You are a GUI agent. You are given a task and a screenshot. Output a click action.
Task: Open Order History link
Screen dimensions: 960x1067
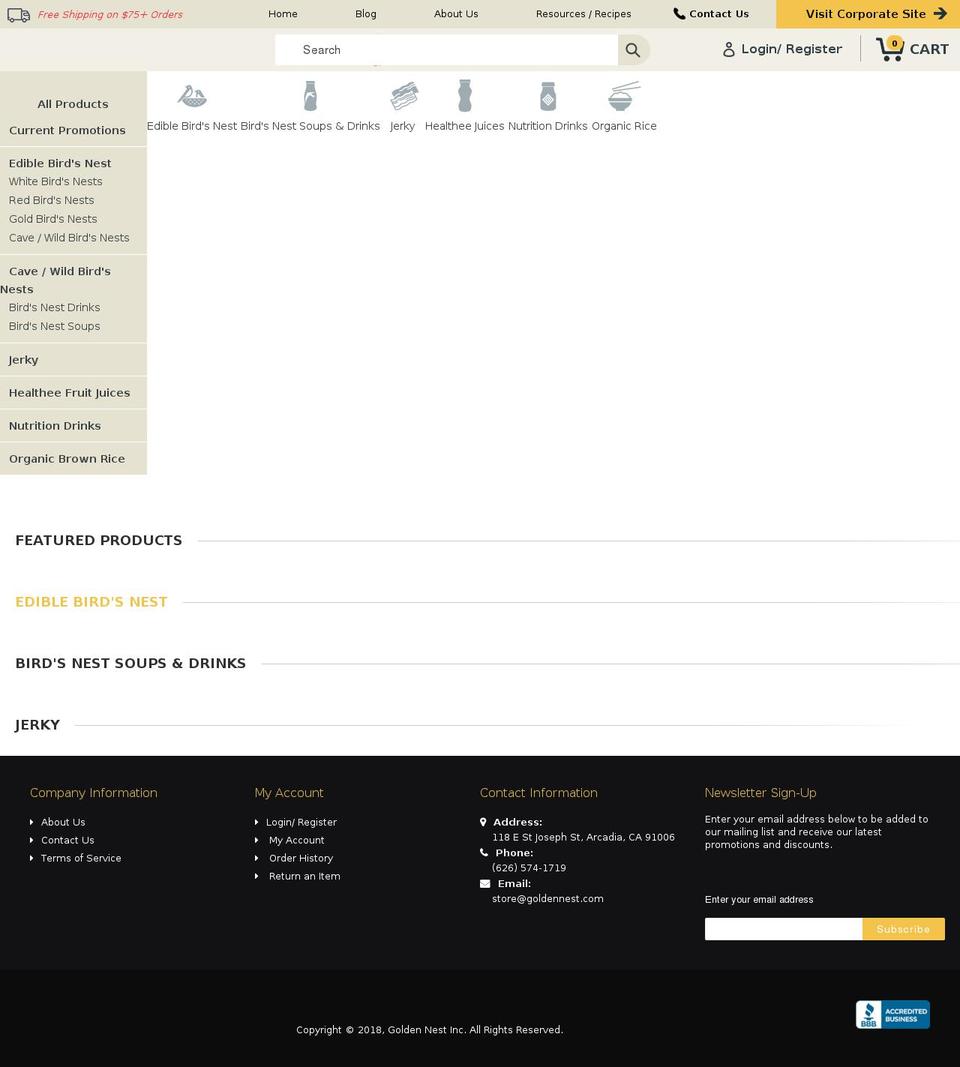pos(301,858)
